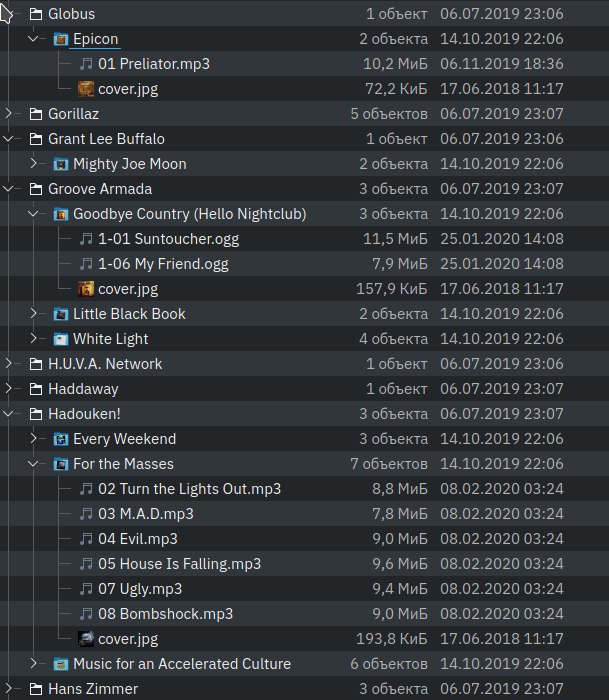Click the Groove Armada folder icon
Screen dimensions: 609x700
(x=36, y=189)
